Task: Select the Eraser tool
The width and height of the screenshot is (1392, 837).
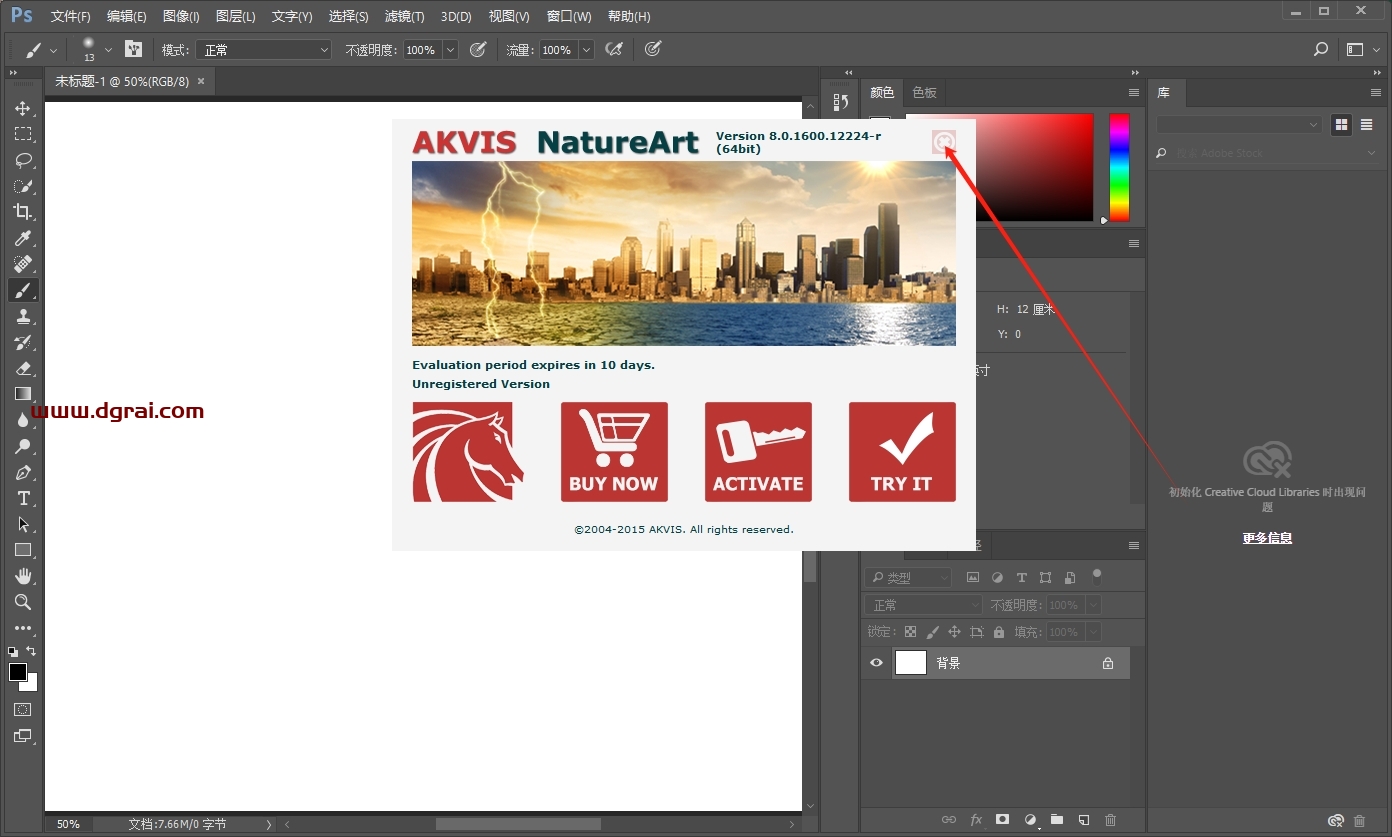Action: tap(22, 368)
